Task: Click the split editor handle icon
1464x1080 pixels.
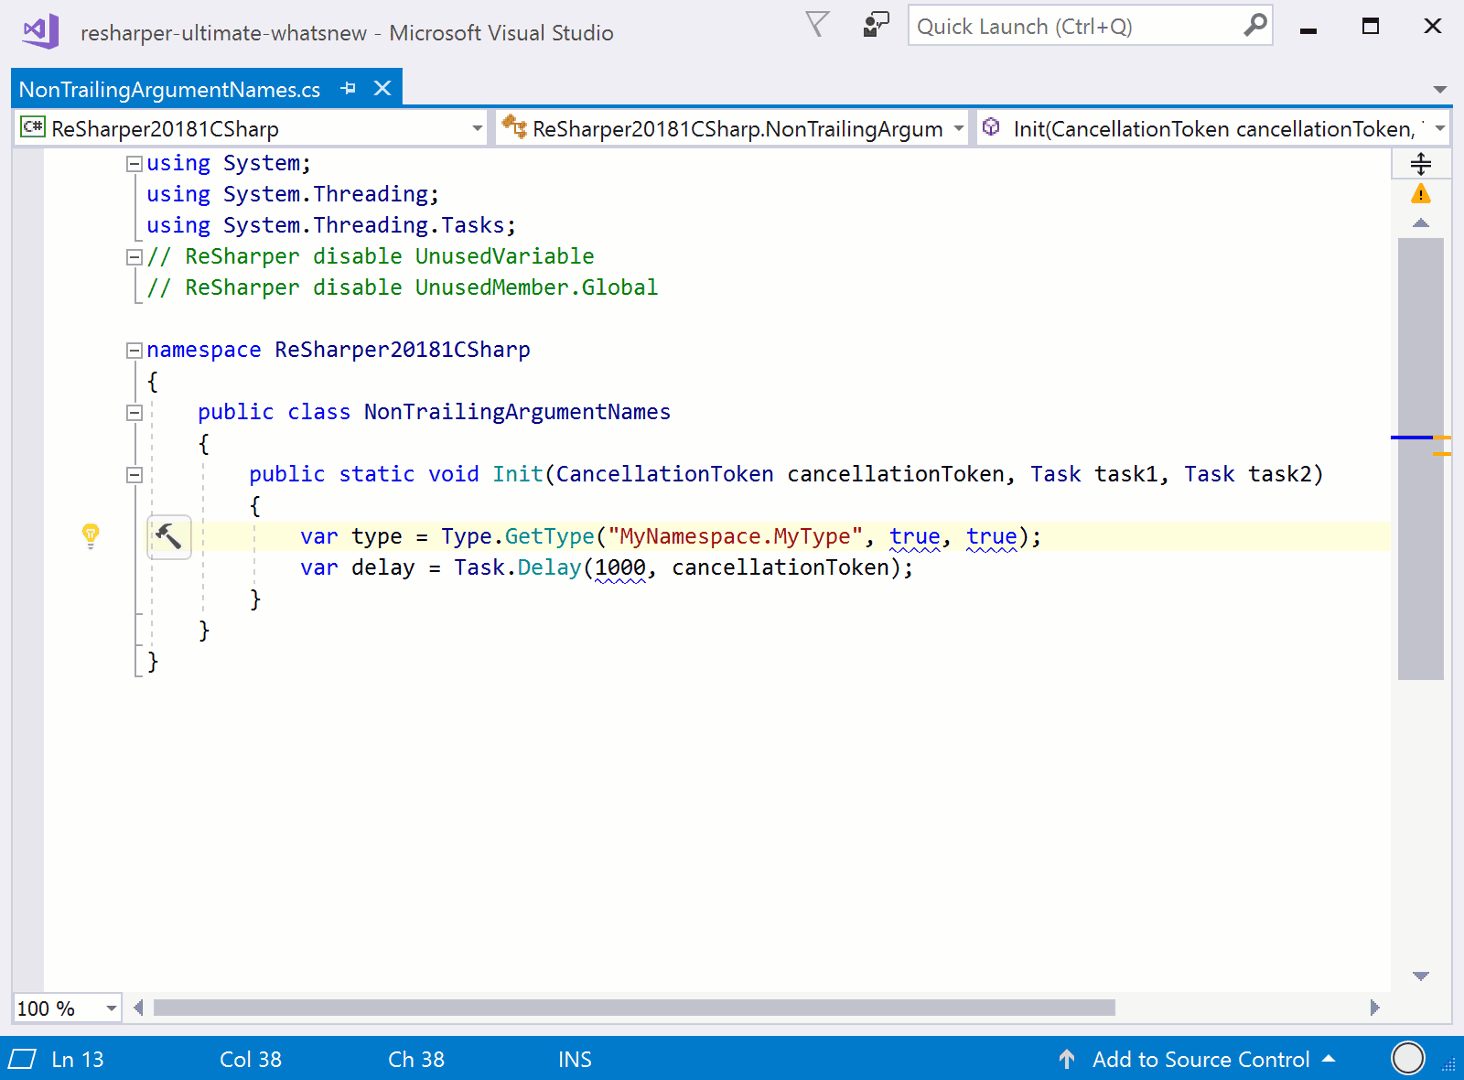Action: pos(1420,164)
